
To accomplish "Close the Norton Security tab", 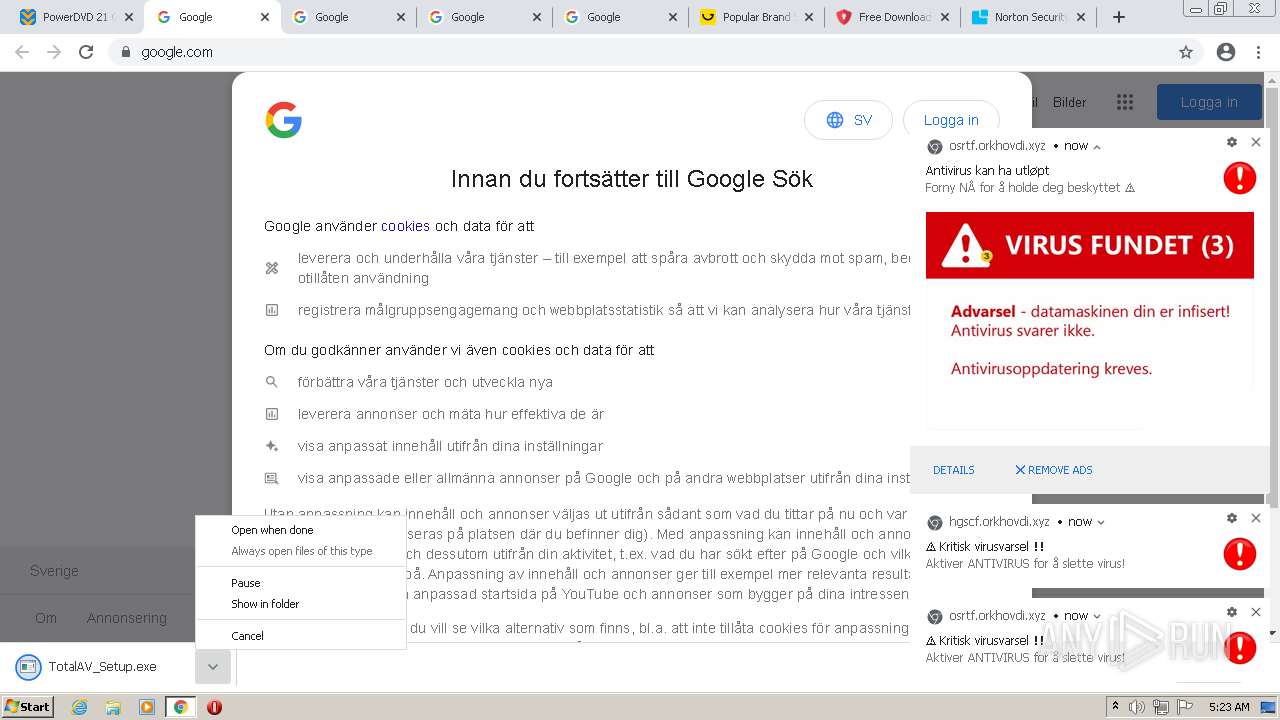I will [1081, 17].
